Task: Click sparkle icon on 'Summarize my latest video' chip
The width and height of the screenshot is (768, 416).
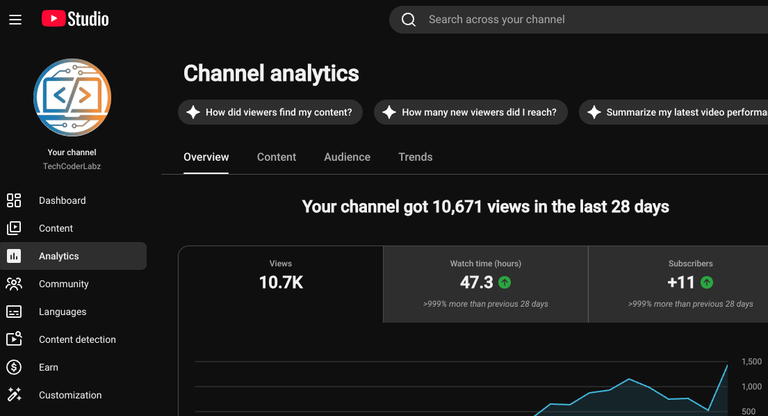Action: tap(594, 112)
